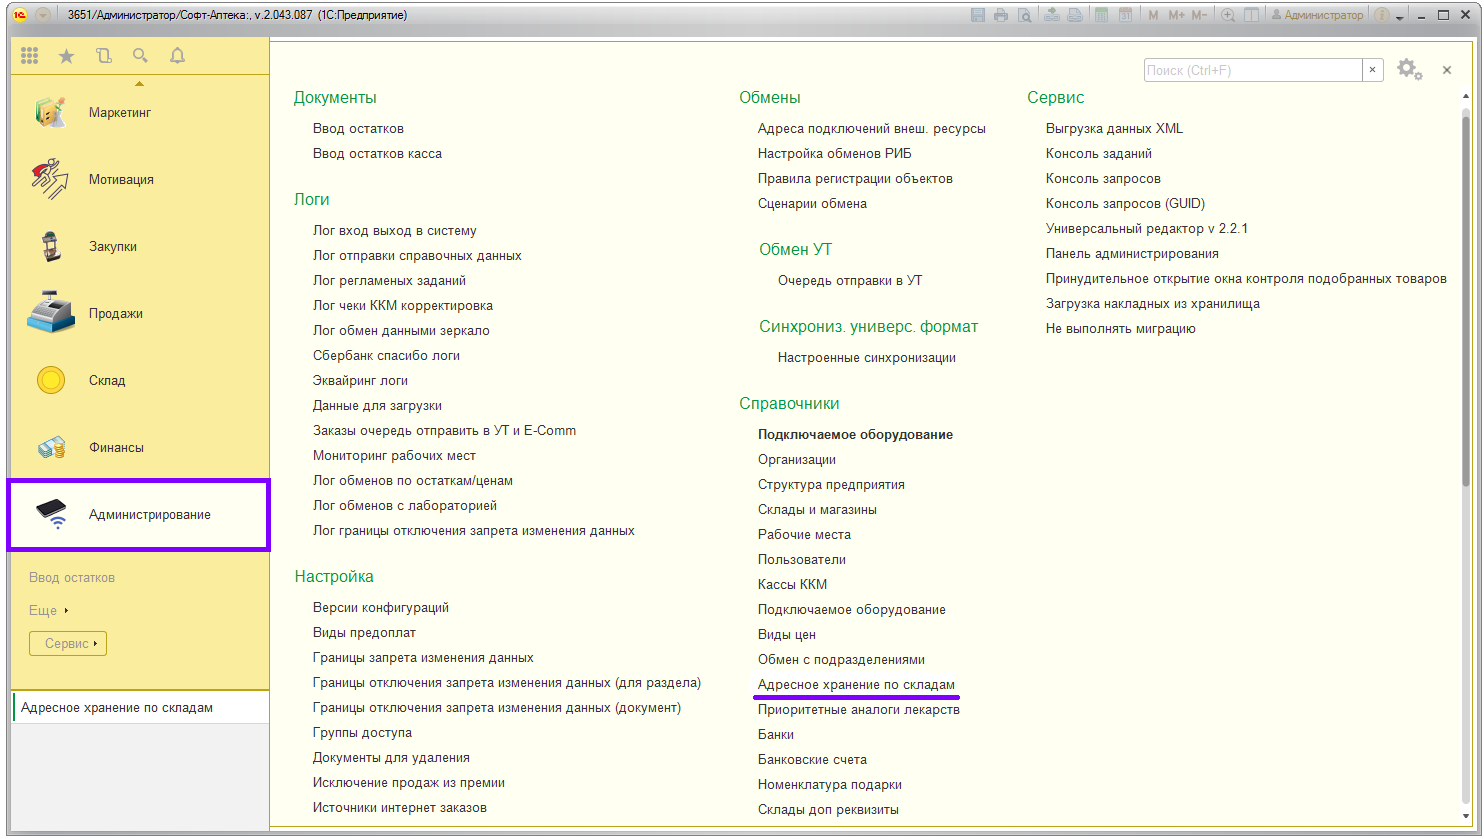1484x839 pixels.
Task: Expand the Еще submenu in sidebar
Action: tap(49, 611)
